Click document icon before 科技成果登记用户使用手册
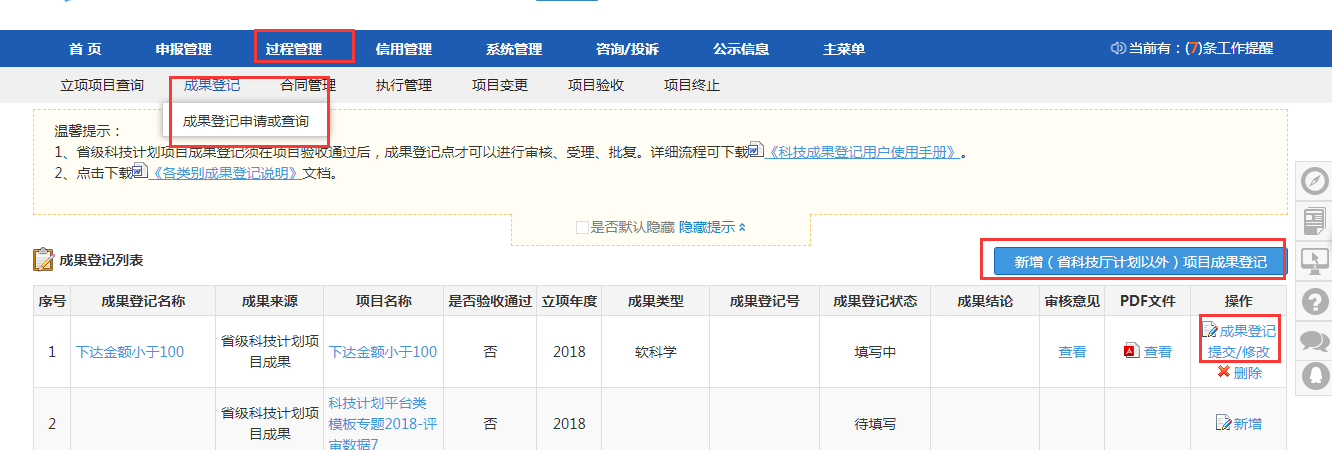The height and width of the screenshot is (450, 1332). coord(756,151)
